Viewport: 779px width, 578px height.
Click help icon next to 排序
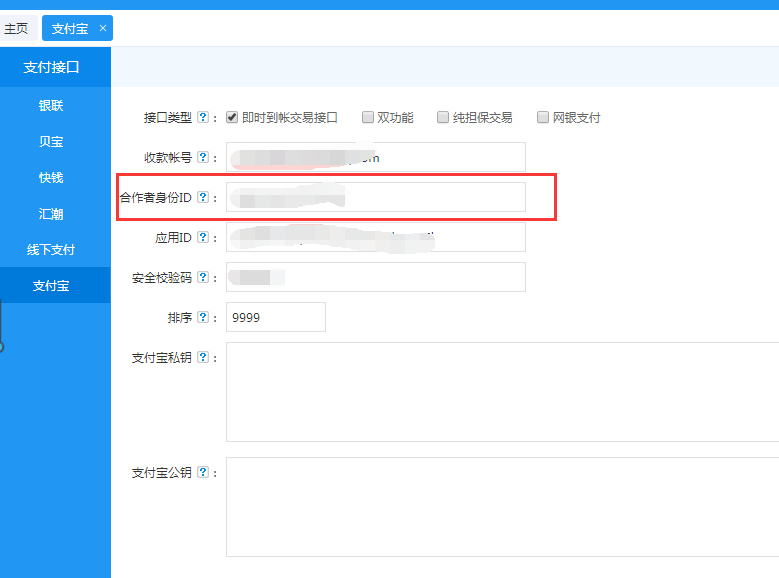[x=203, y=317]
